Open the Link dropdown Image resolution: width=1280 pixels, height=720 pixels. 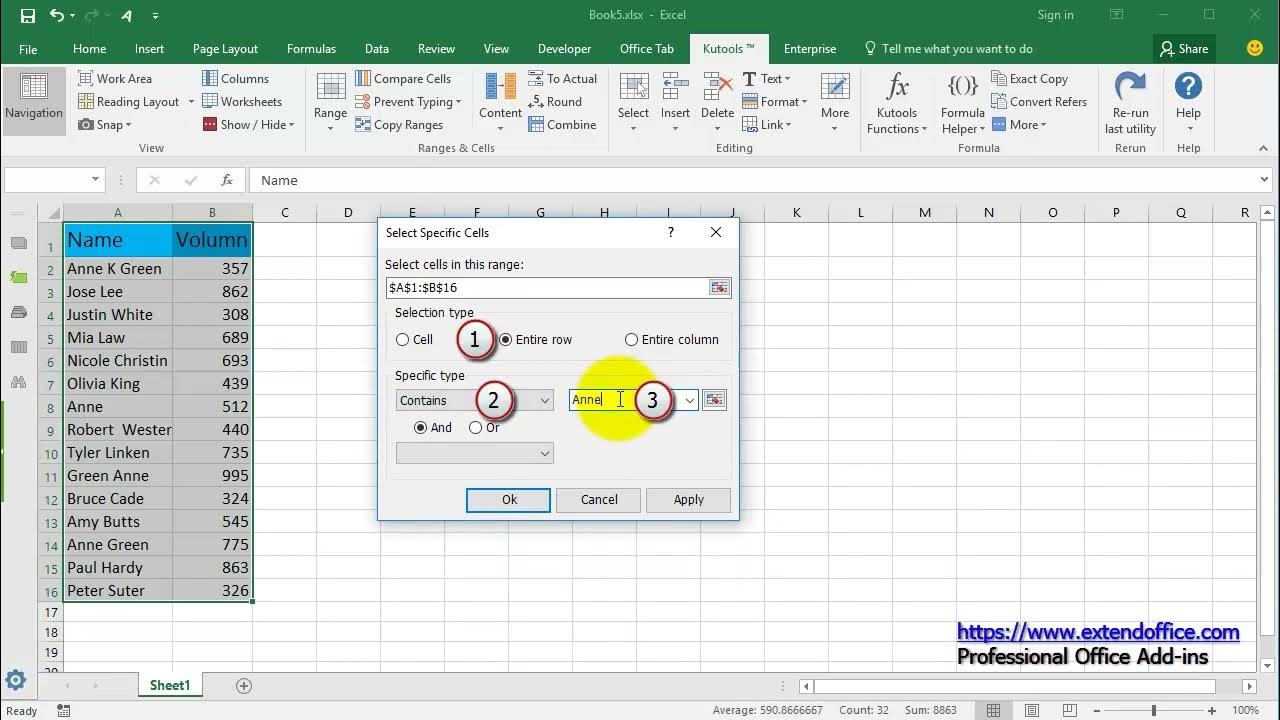tap(767, 124)
